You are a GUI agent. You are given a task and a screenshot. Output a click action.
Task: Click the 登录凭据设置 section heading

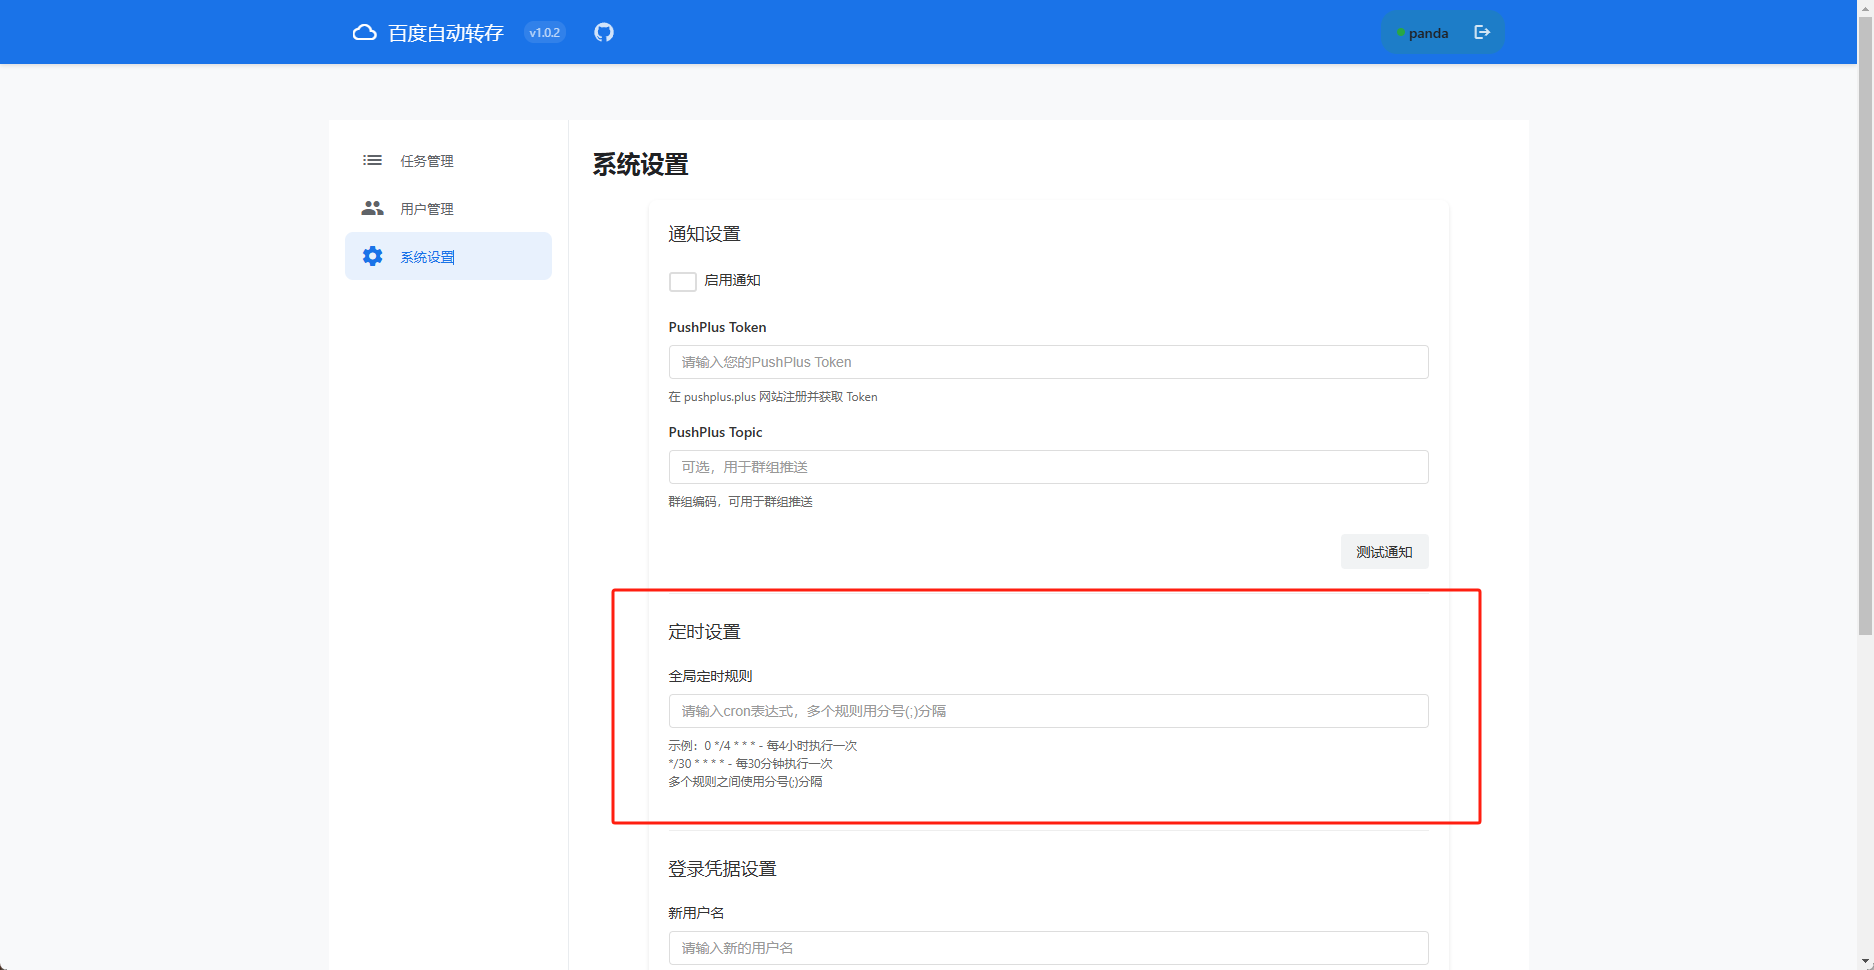[x=722, y=869]
